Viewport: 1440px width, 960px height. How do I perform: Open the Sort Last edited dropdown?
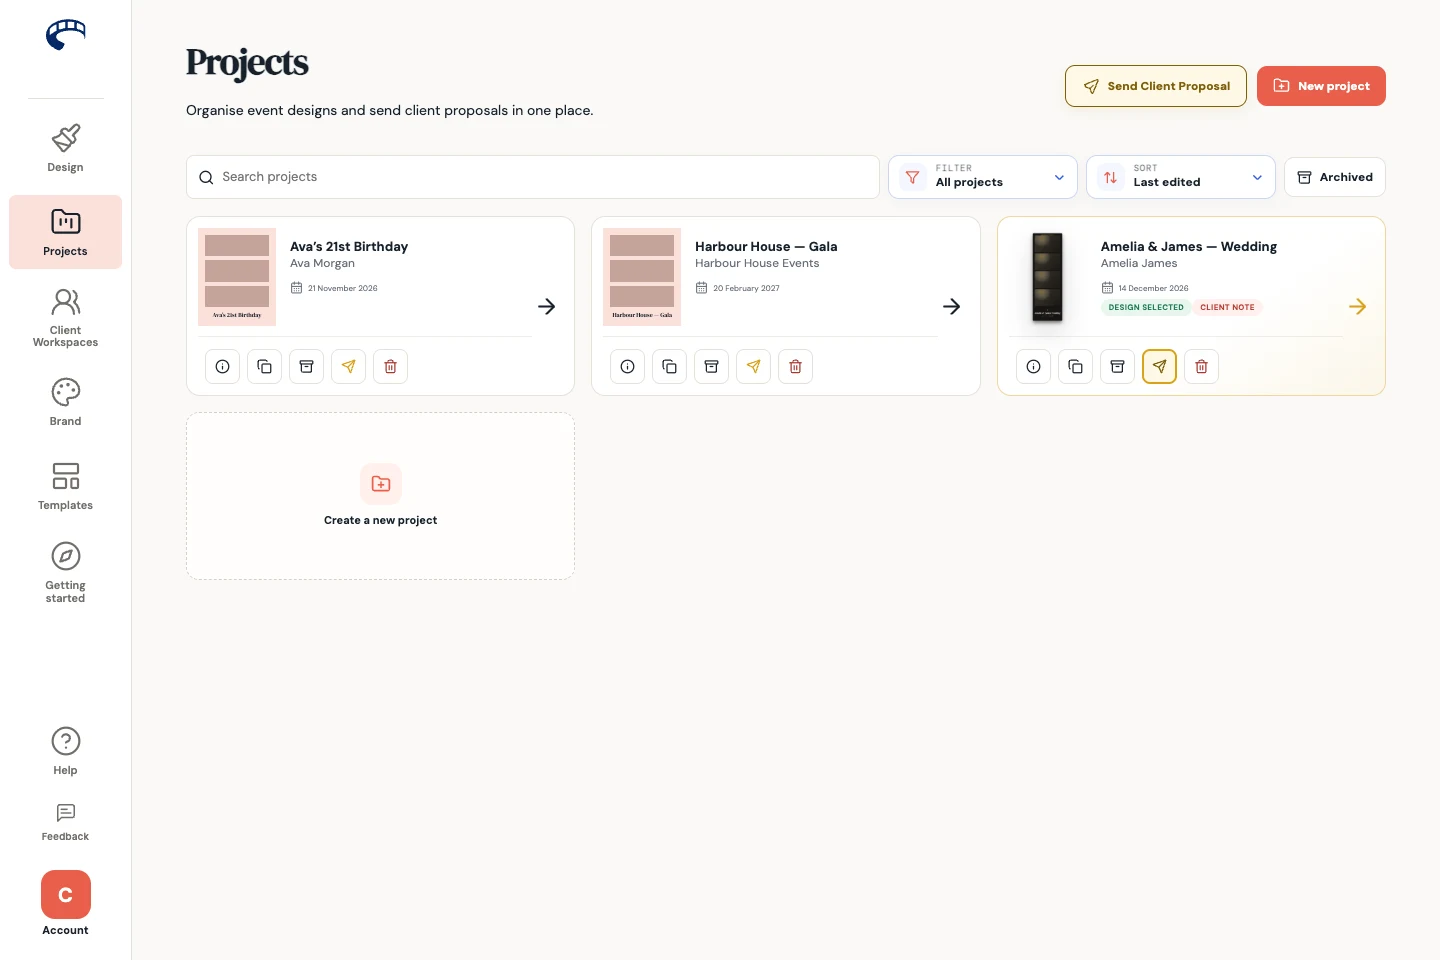pyautogui.click(x=1181, y=177)
